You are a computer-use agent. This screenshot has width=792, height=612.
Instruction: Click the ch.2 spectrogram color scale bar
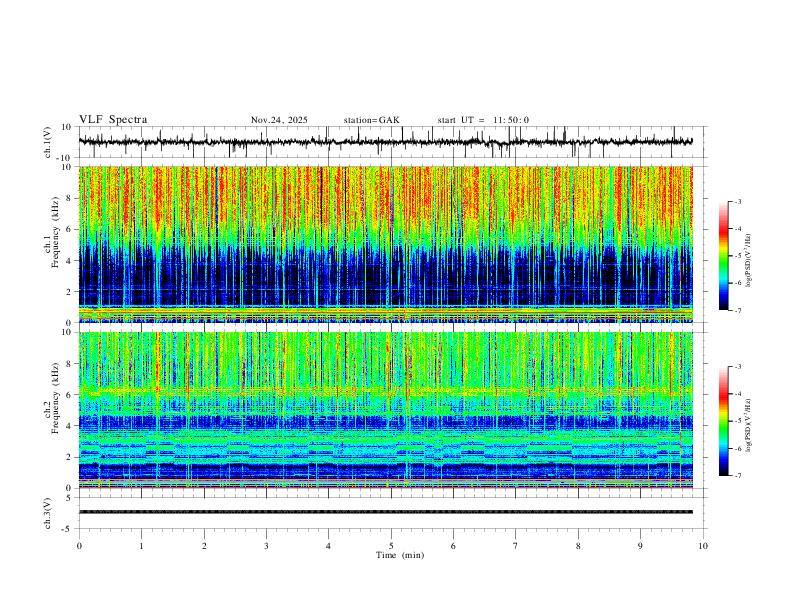tap(723, 421)
